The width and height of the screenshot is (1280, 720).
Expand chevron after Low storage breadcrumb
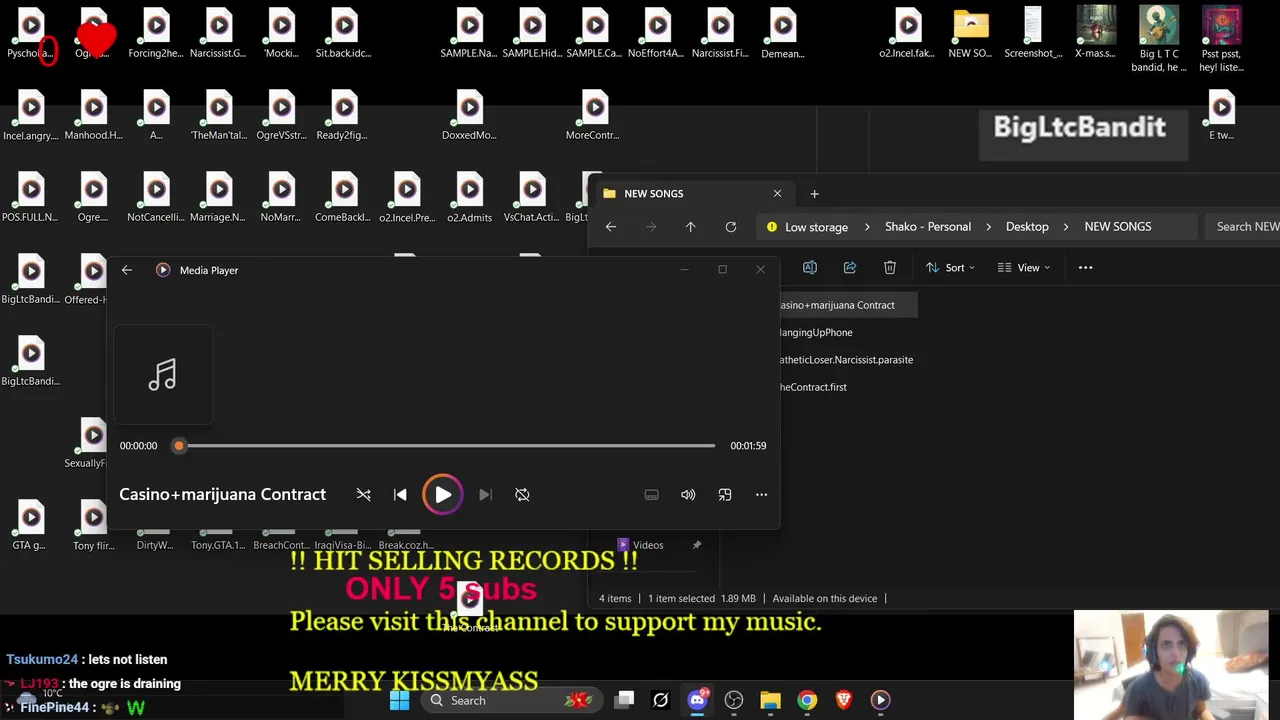click(867, 227)
